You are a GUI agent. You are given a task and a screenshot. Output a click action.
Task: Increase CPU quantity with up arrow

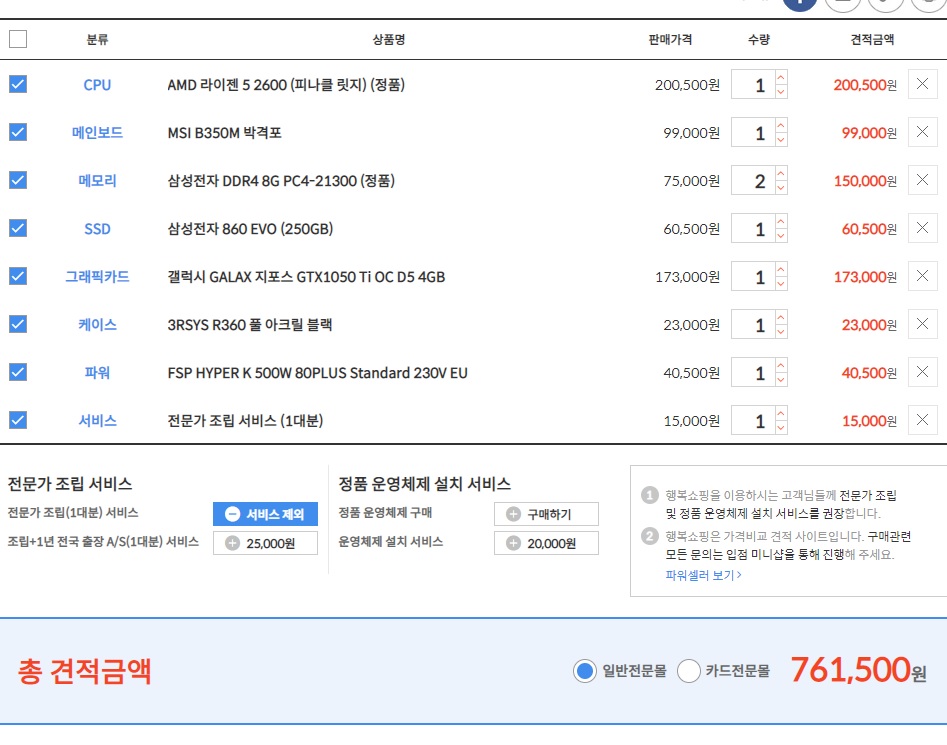point(781,77)
